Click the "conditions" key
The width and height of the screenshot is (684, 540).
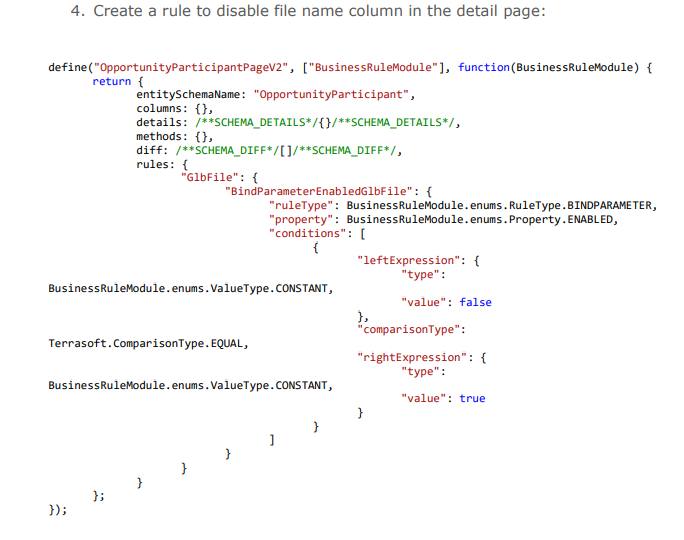[308, 233]
